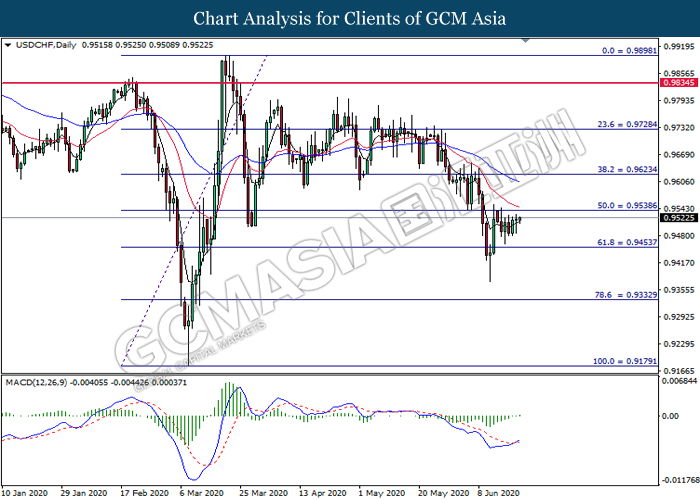Click the Fibonacci label 0.0 = 0.98981
This screenshot has width=700, height=500.
[629, 51]
